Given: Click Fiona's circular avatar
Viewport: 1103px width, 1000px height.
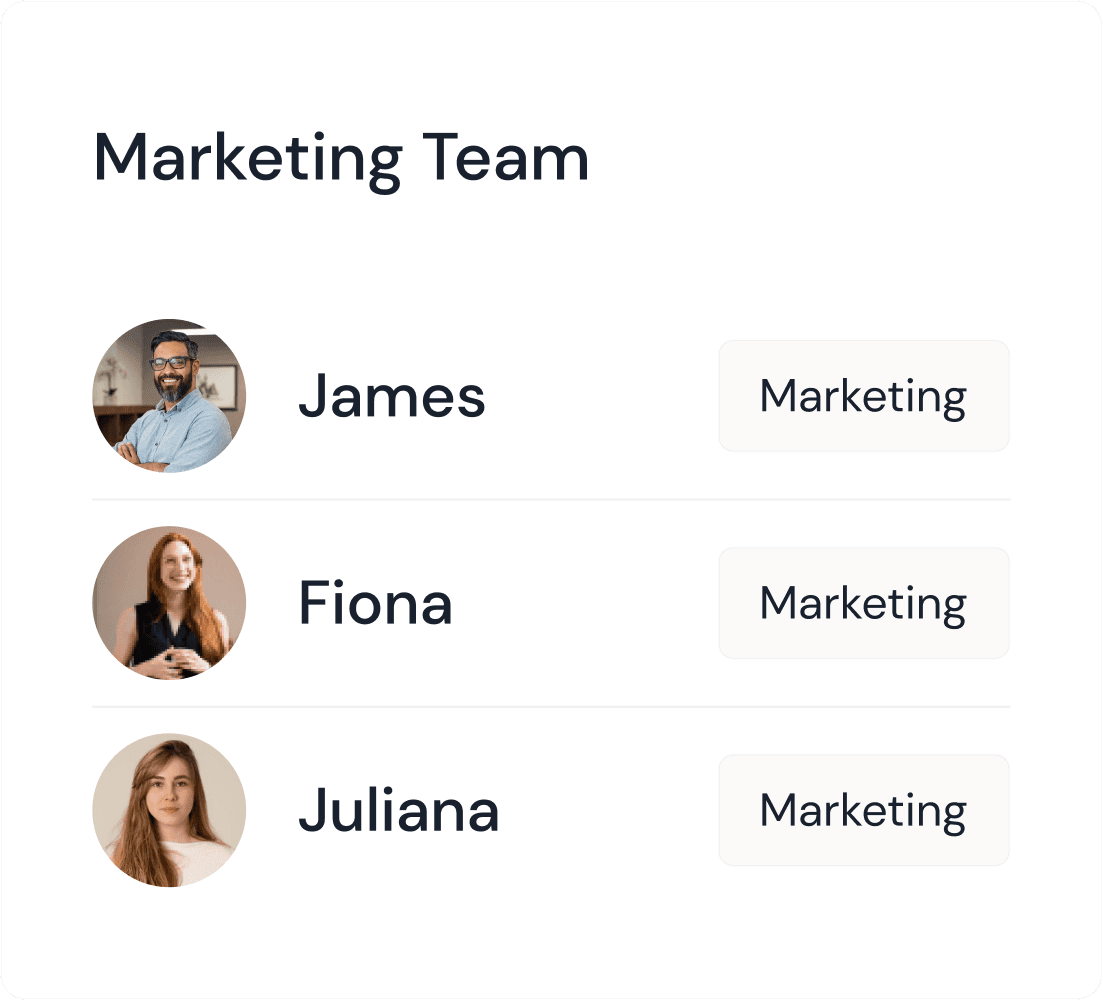Looking at the screenshot, I should tap(170, 603).
